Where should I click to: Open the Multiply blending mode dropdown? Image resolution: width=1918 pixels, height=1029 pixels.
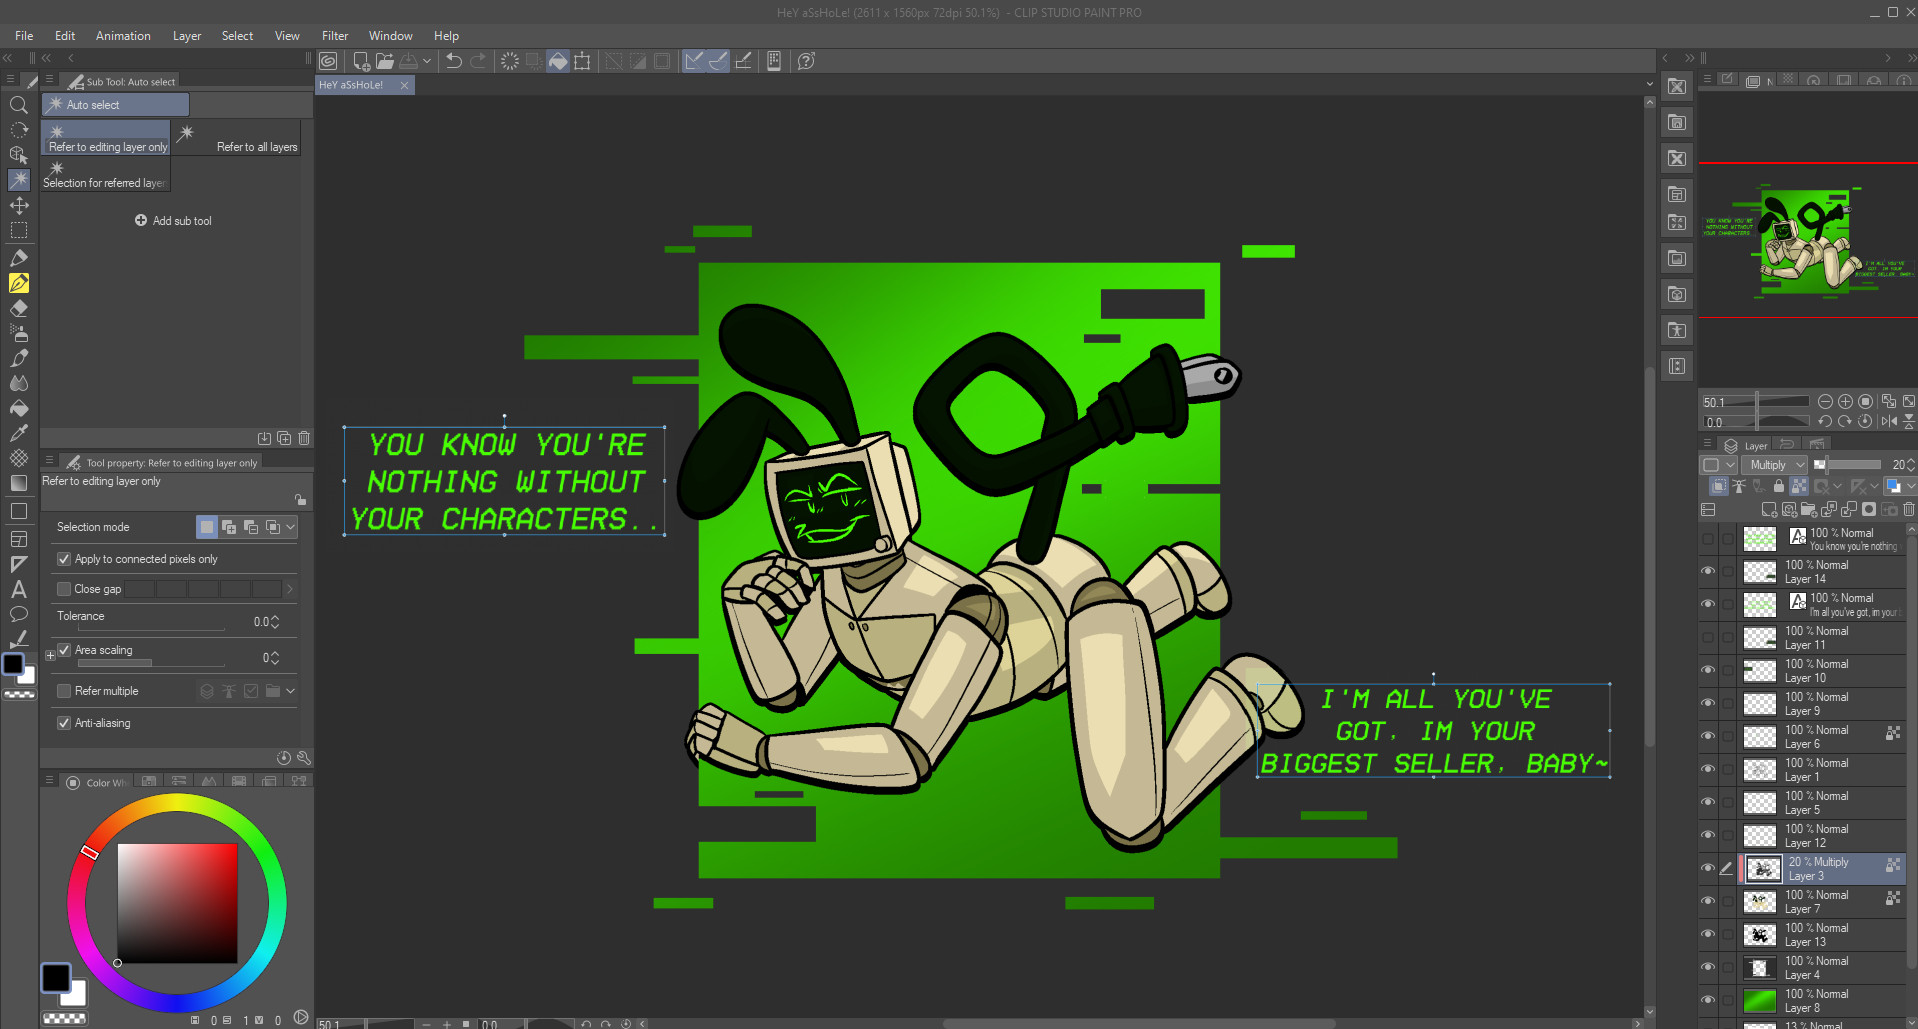pos(1775,465)
